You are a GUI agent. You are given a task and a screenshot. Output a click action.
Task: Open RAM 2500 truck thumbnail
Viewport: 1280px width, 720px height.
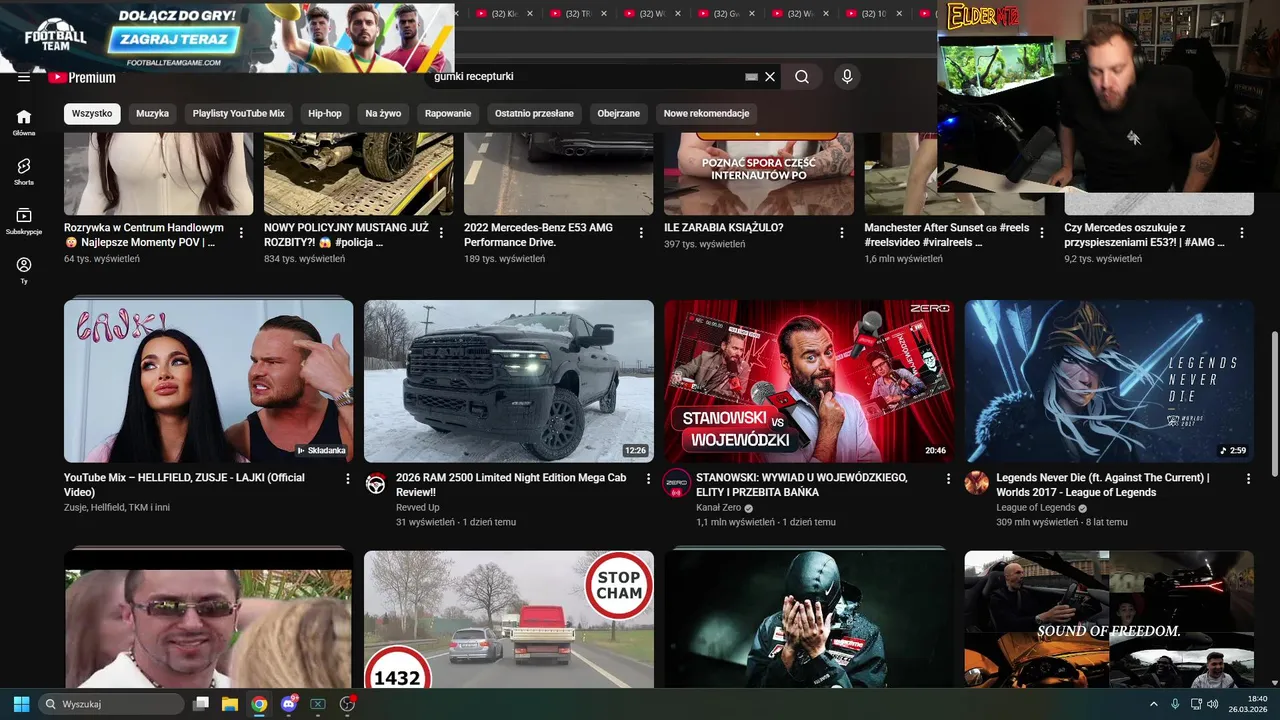pyautogui.click(x=509, y=381)
